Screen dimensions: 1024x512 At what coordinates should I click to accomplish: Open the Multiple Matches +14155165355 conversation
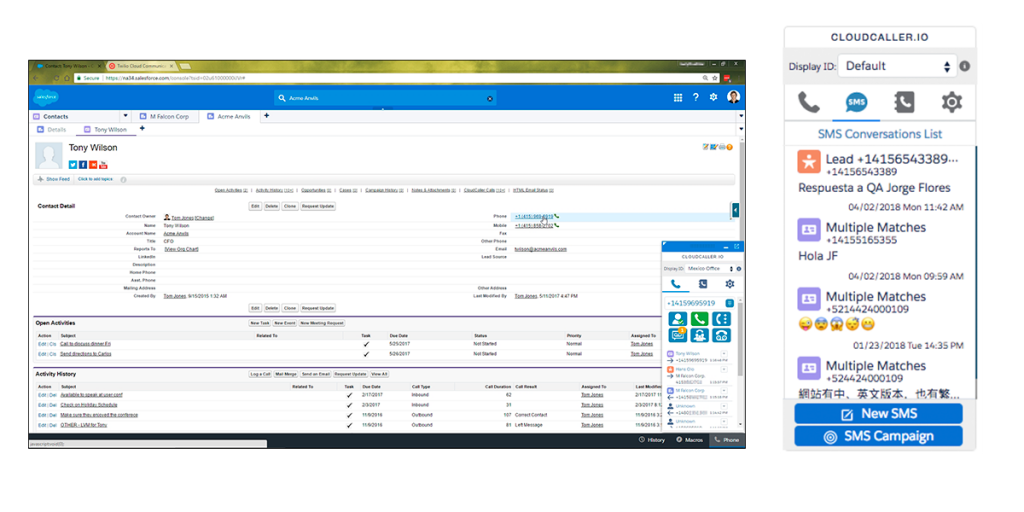point(880,251)
